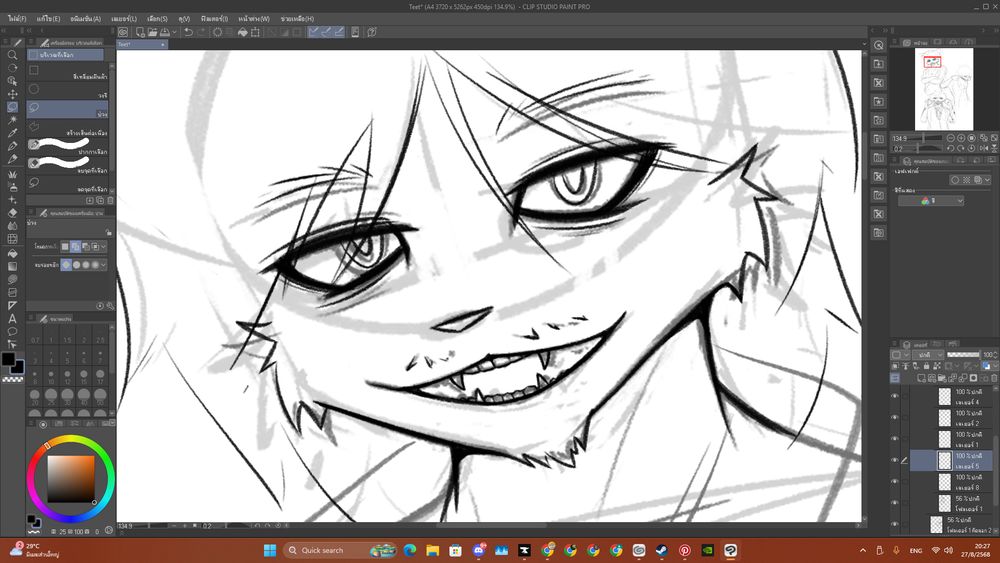Image resolution: width=1000 pixels, height=563 pixels.
Task: Expand Layer Property effect dropdown arrow
Action: (987, 180)
